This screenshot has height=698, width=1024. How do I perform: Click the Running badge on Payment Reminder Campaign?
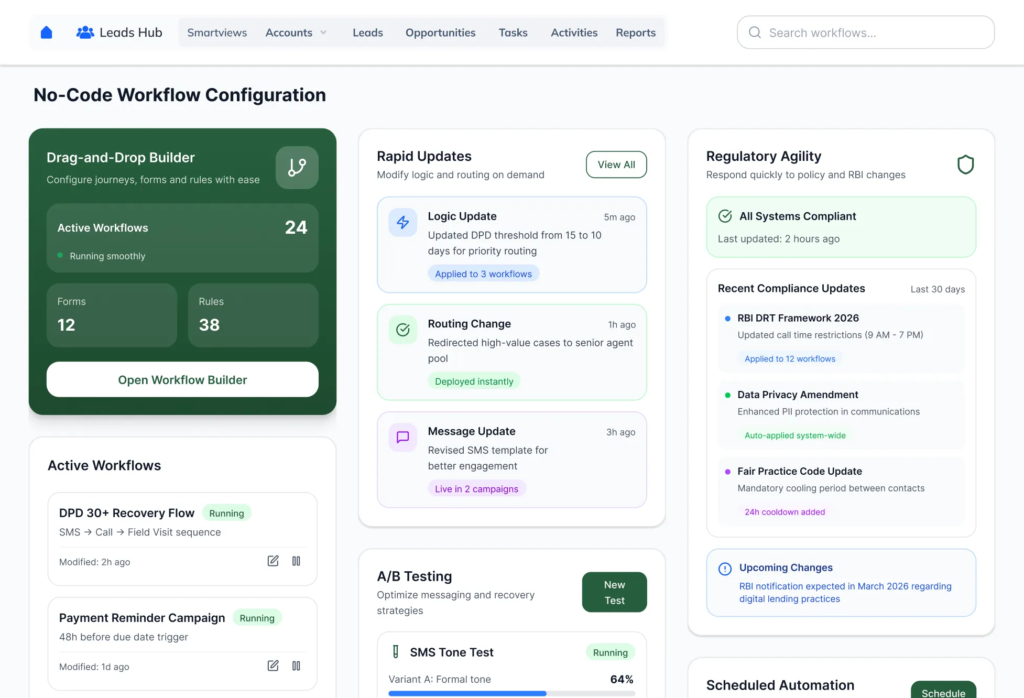(x=257, y=618)
